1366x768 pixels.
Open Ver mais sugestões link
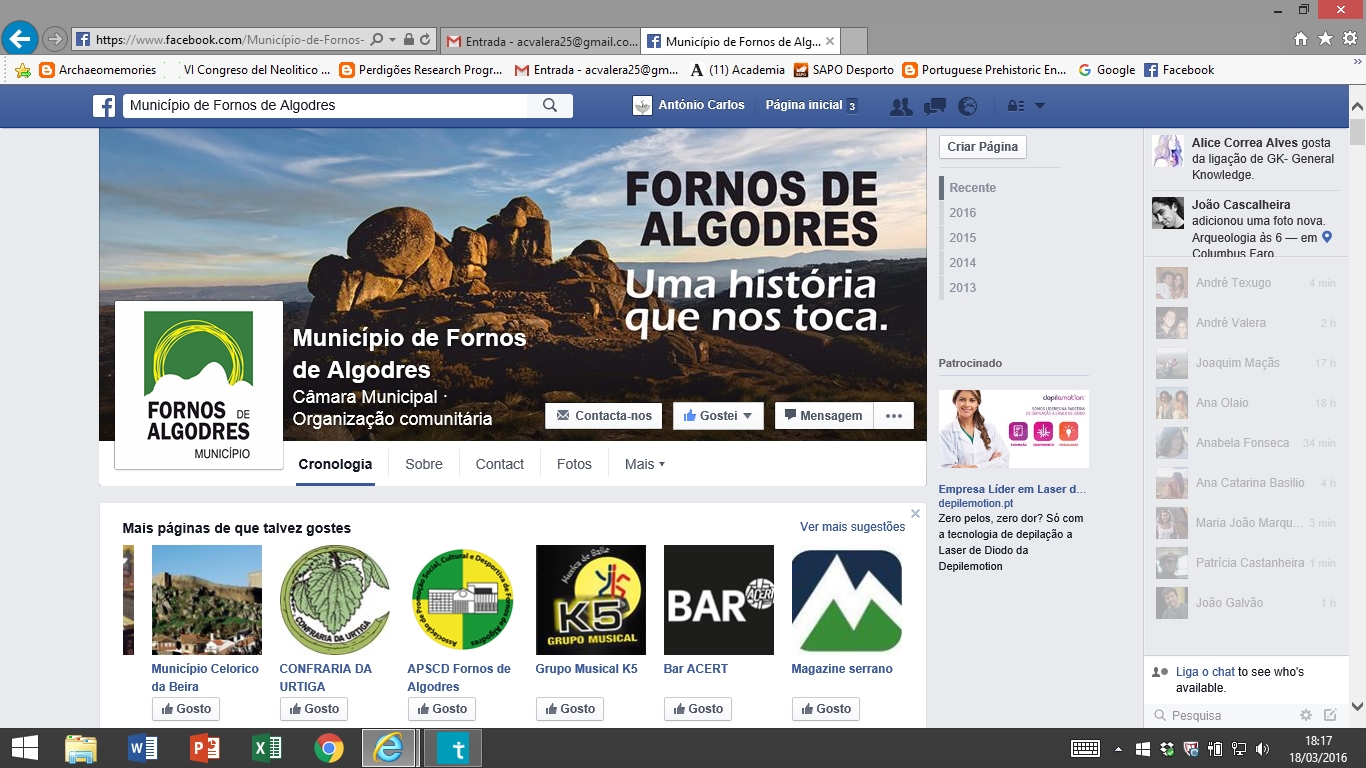click(x=852, y=527)
